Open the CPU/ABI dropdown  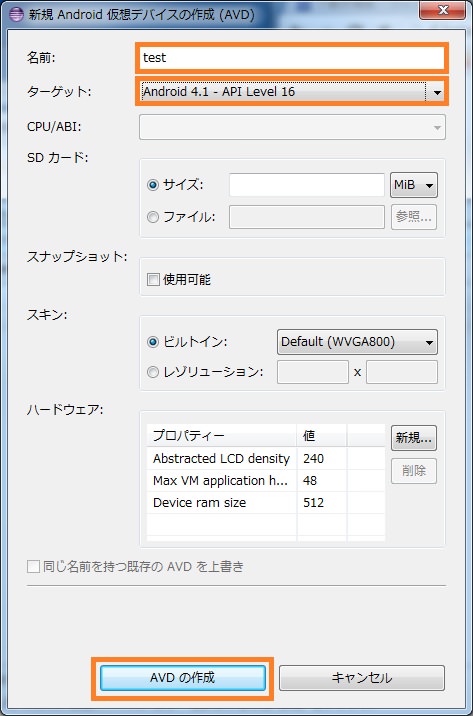coord(292,127)
